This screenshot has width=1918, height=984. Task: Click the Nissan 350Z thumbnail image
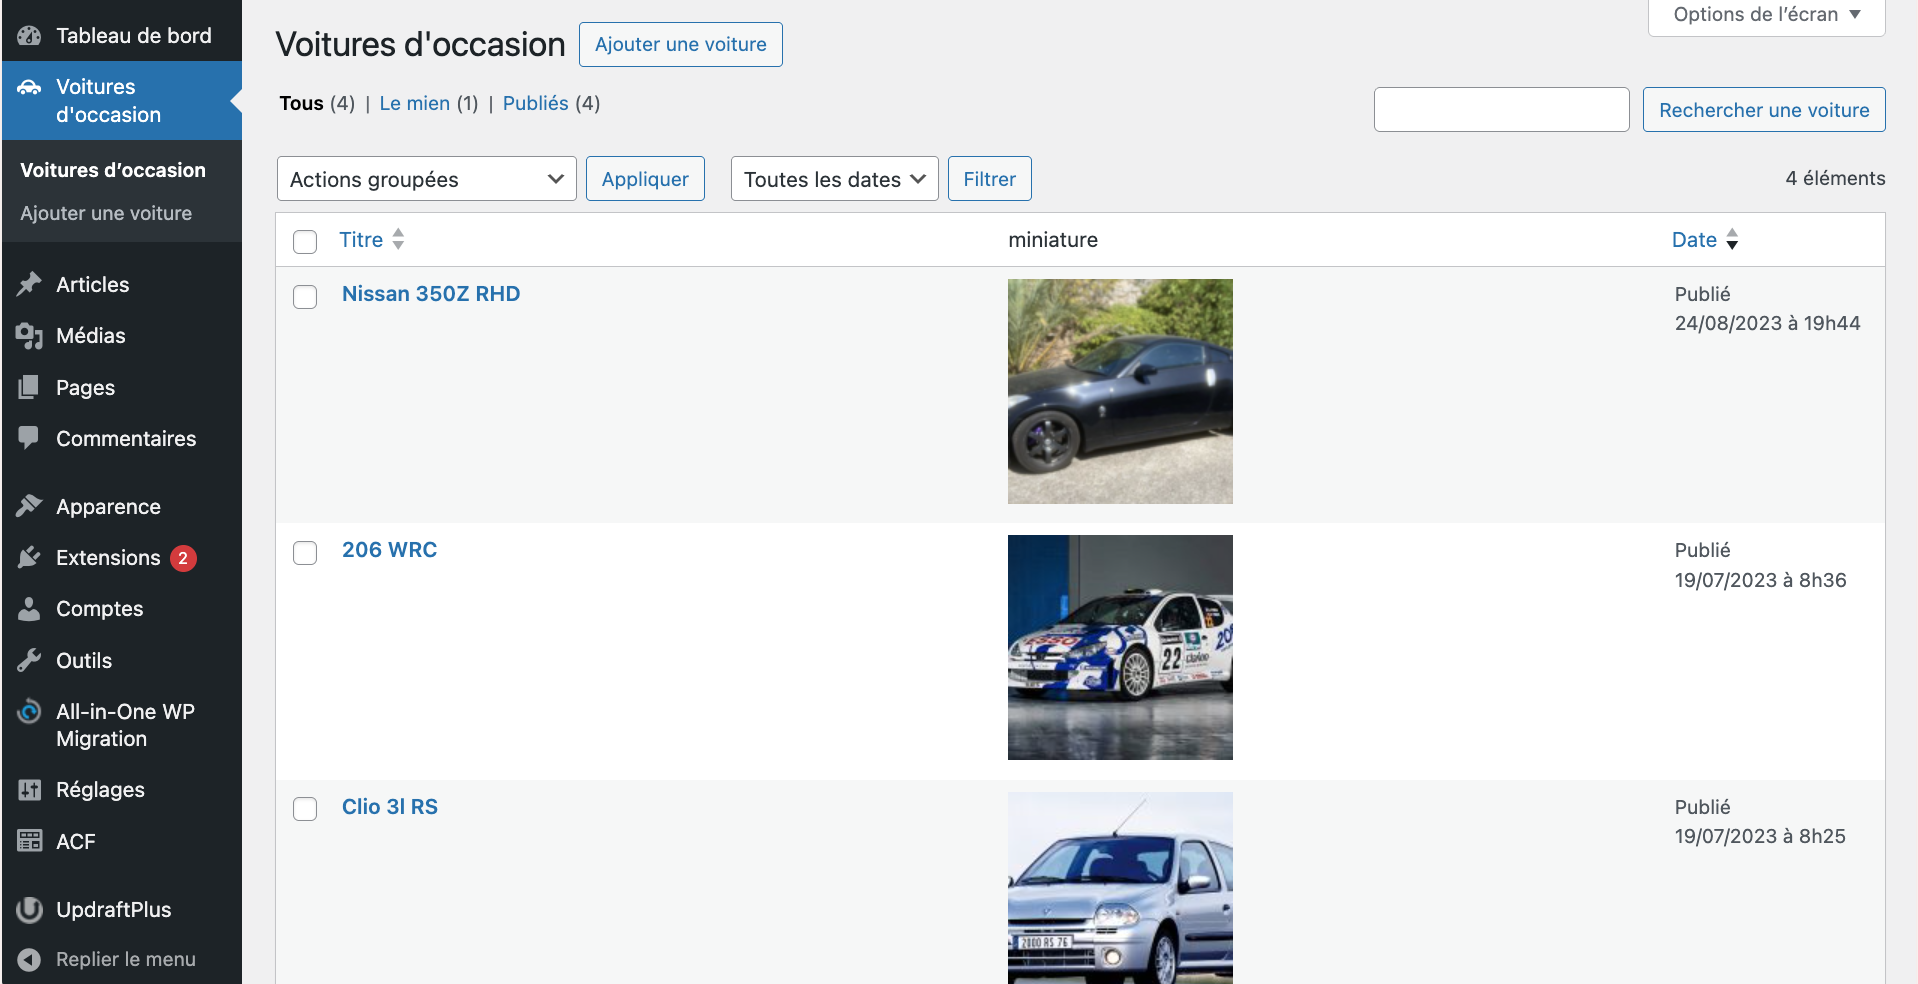coord(1120,391)
